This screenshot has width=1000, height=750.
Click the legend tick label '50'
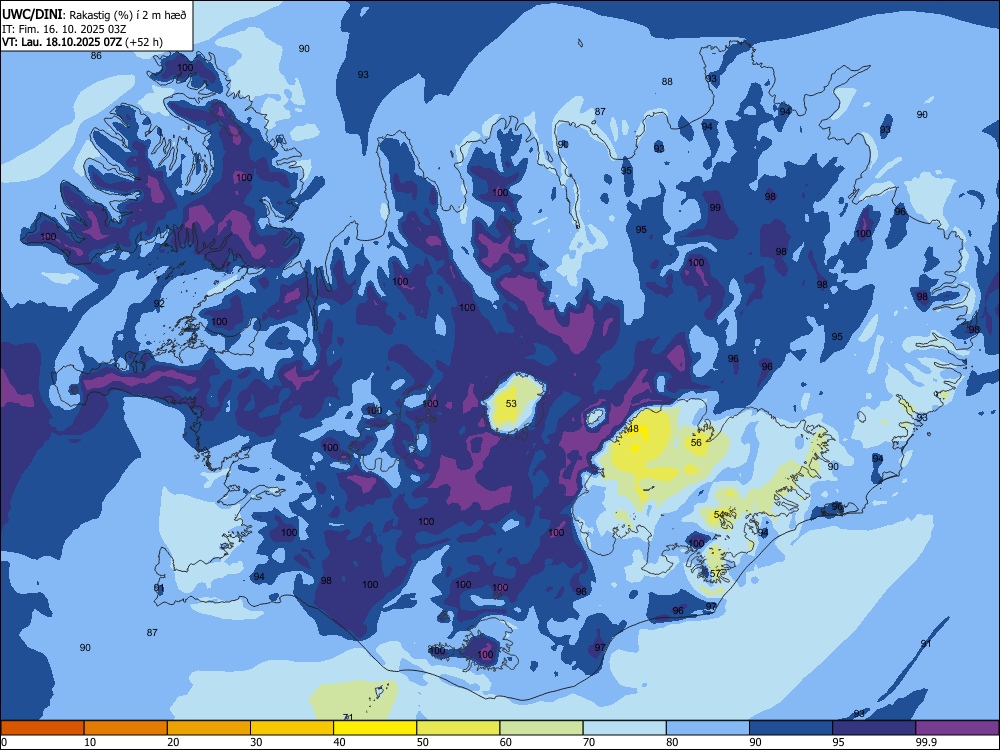(x=423, y=742)
